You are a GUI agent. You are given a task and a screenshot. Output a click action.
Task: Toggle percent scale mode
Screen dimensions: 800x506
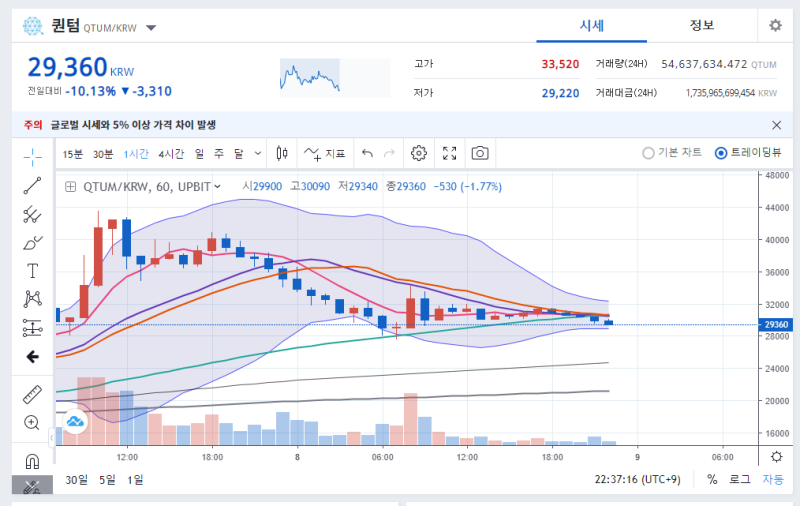coord(712,479)
